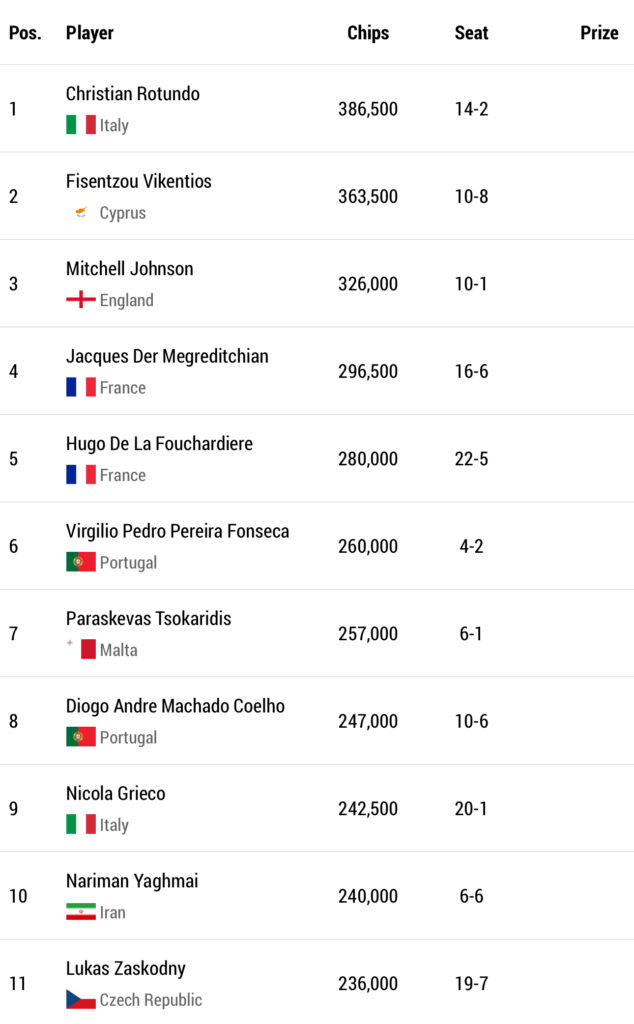Click France flag under Jacques Der Megreditchian
The height and width of the screenshot is (1024, 634).
pyautogui.click(x=81, y=387)
